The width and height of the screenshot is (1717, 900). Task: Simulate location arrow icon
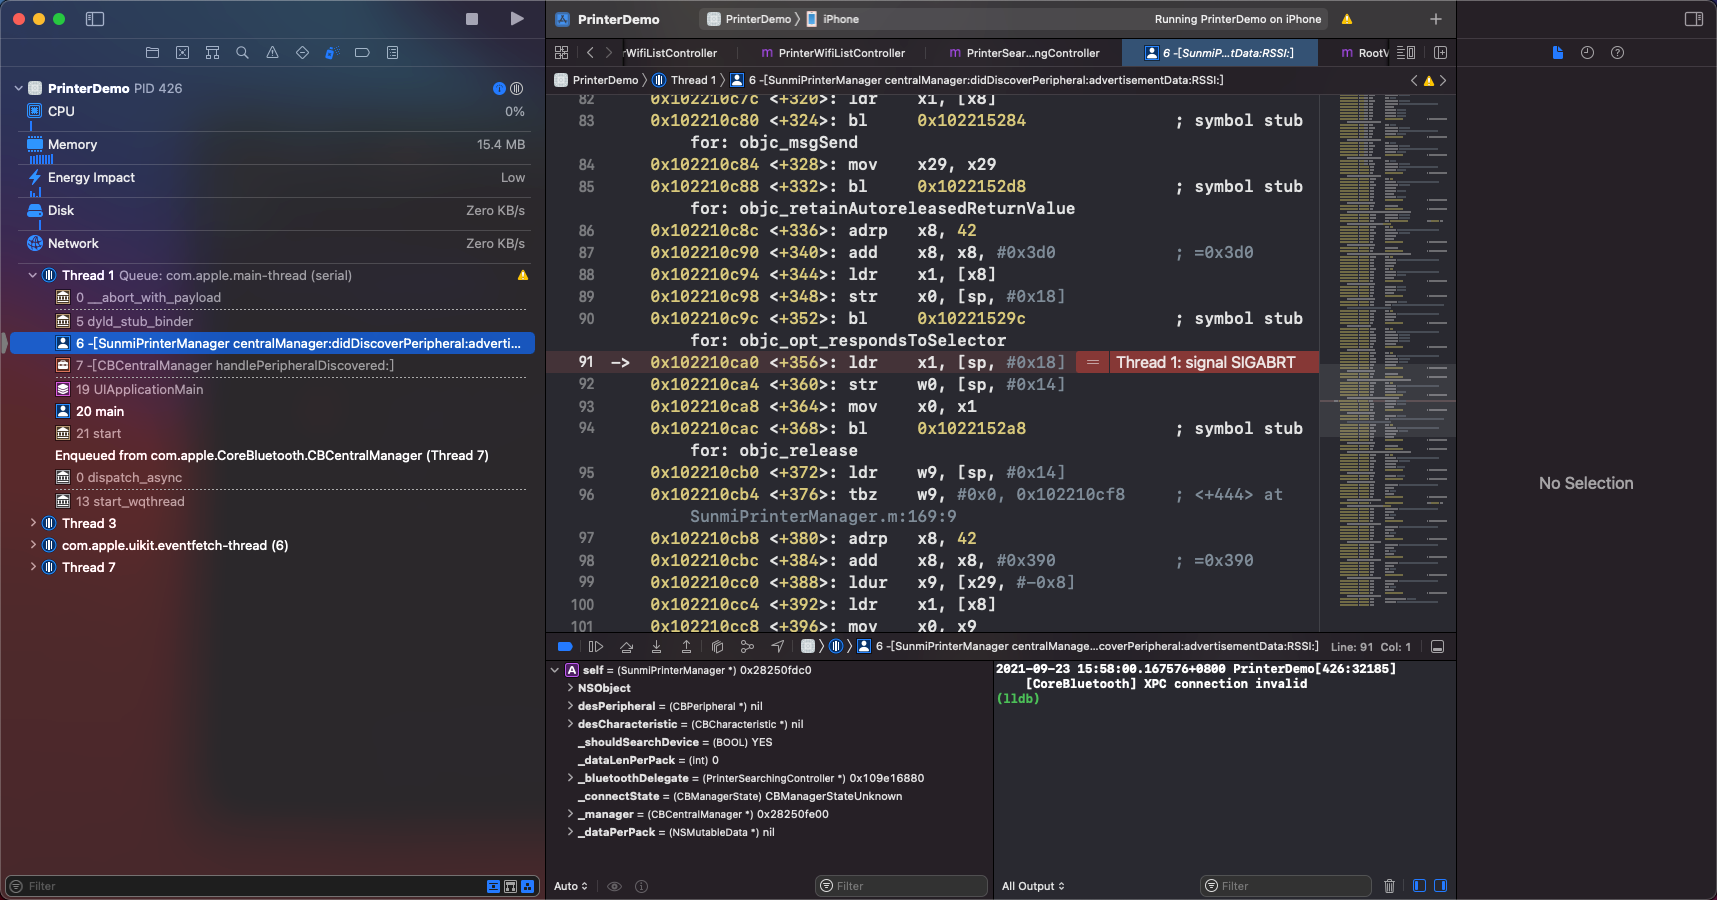777,647
